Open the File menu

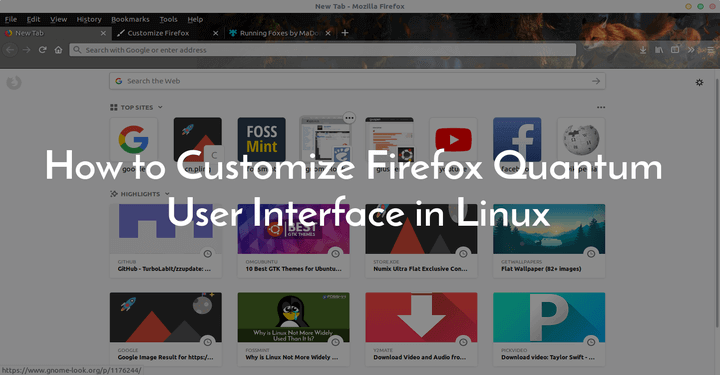tap(11, 19)
